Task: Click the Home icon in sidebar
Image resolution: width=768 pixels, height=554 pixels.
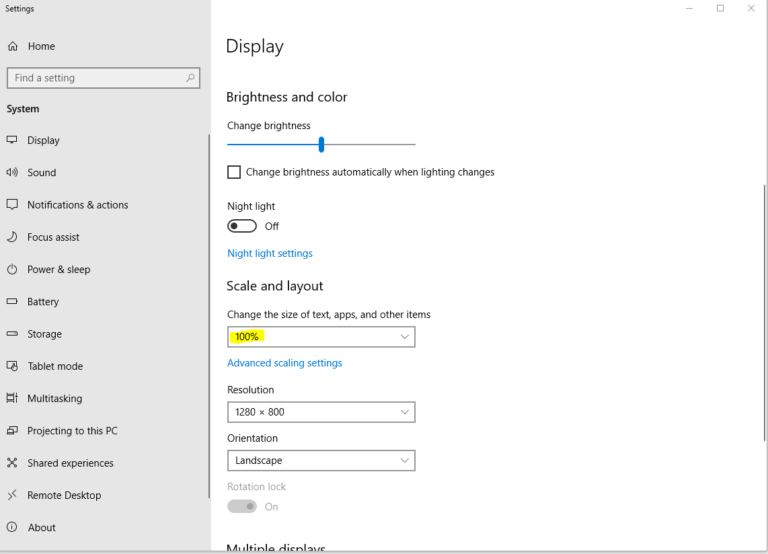Action: [x=13, y=46]
